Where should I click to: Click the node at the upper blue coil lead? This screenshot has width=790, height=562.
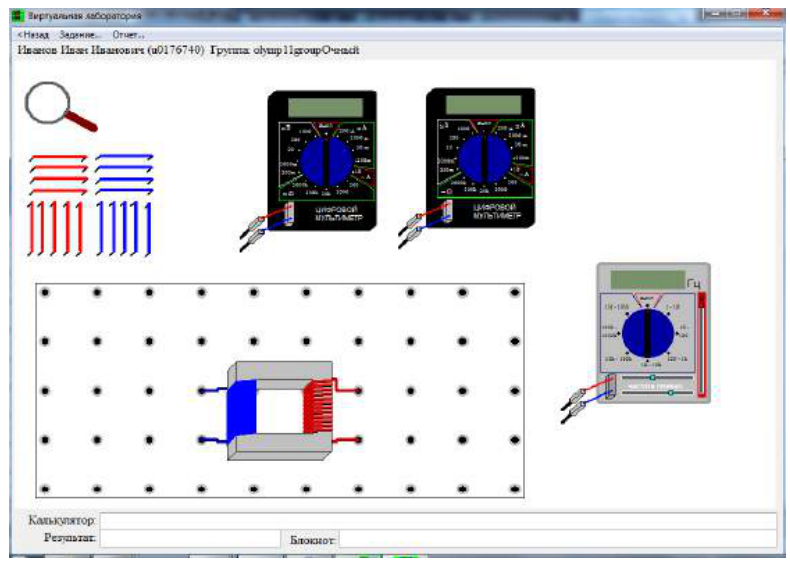tap(202, 391)
